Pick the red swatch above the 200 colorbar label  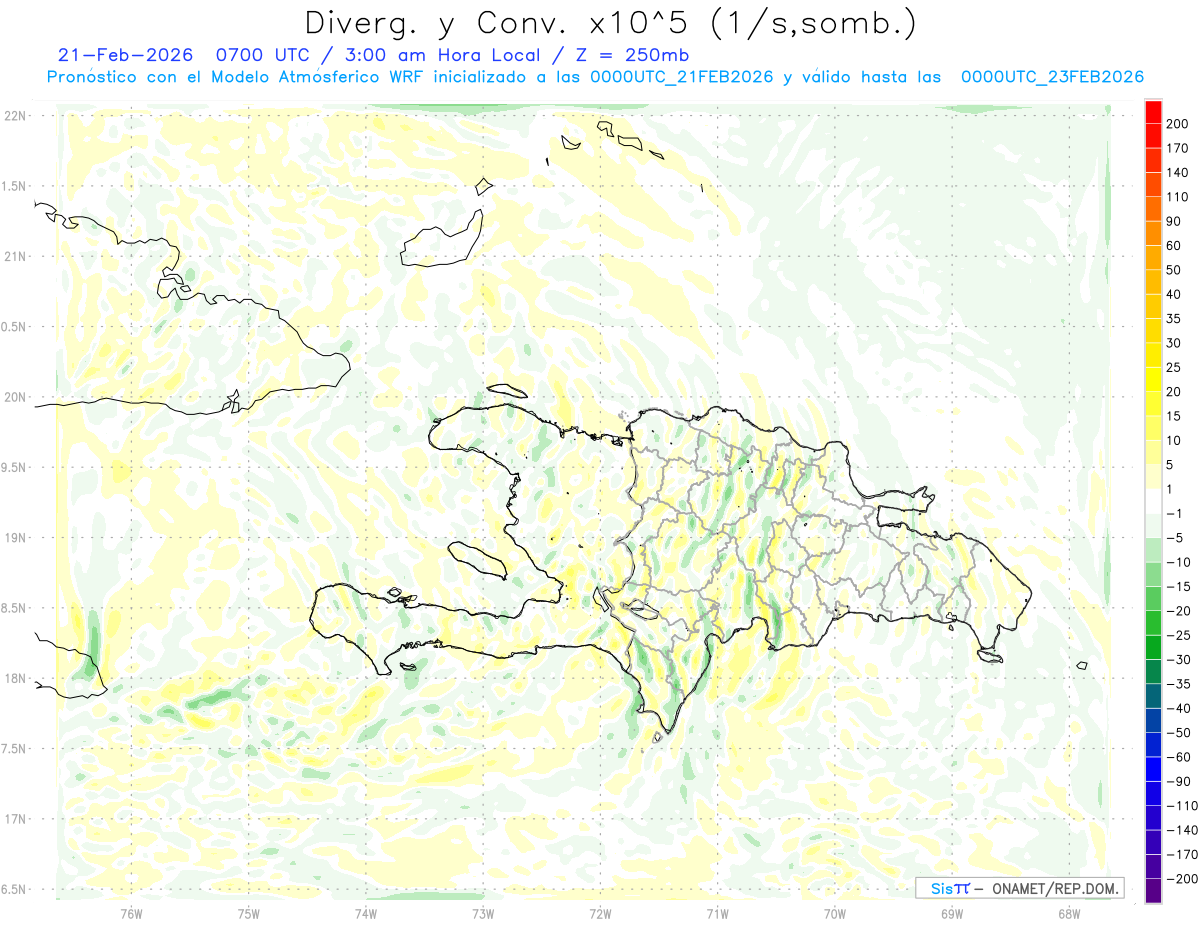(1153, 112)
